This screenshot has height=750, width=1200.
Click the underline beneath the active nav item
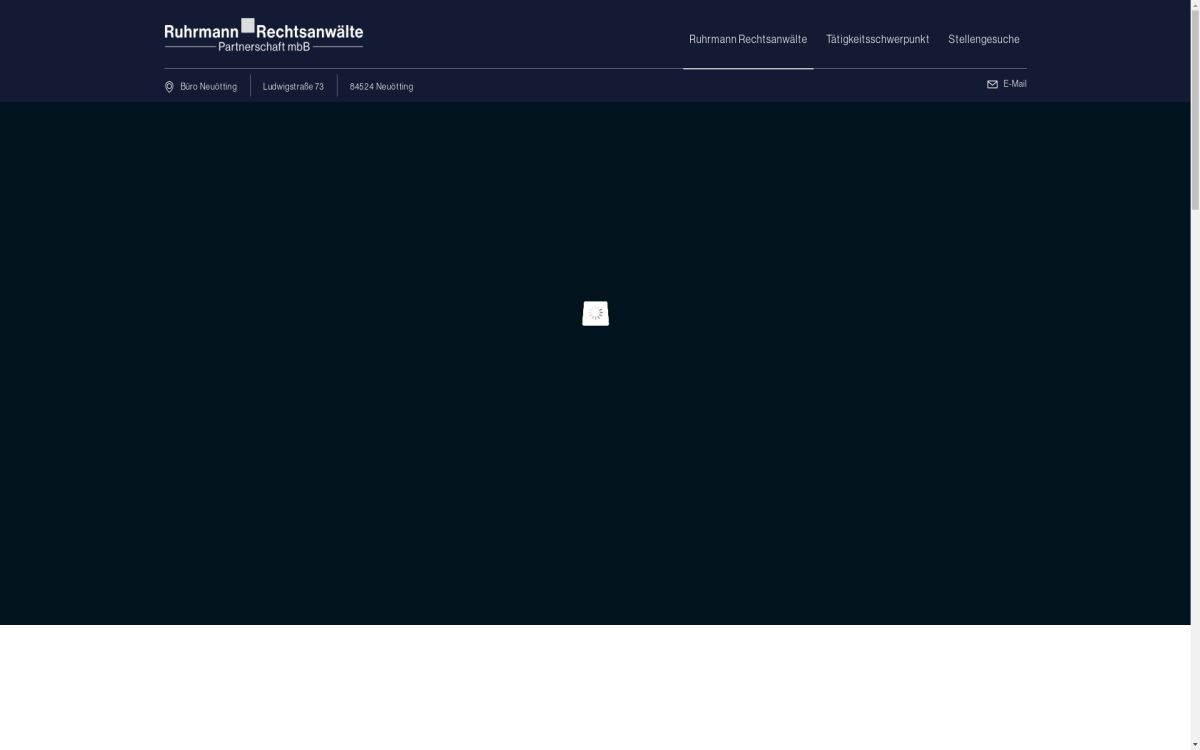pos(747,68)
